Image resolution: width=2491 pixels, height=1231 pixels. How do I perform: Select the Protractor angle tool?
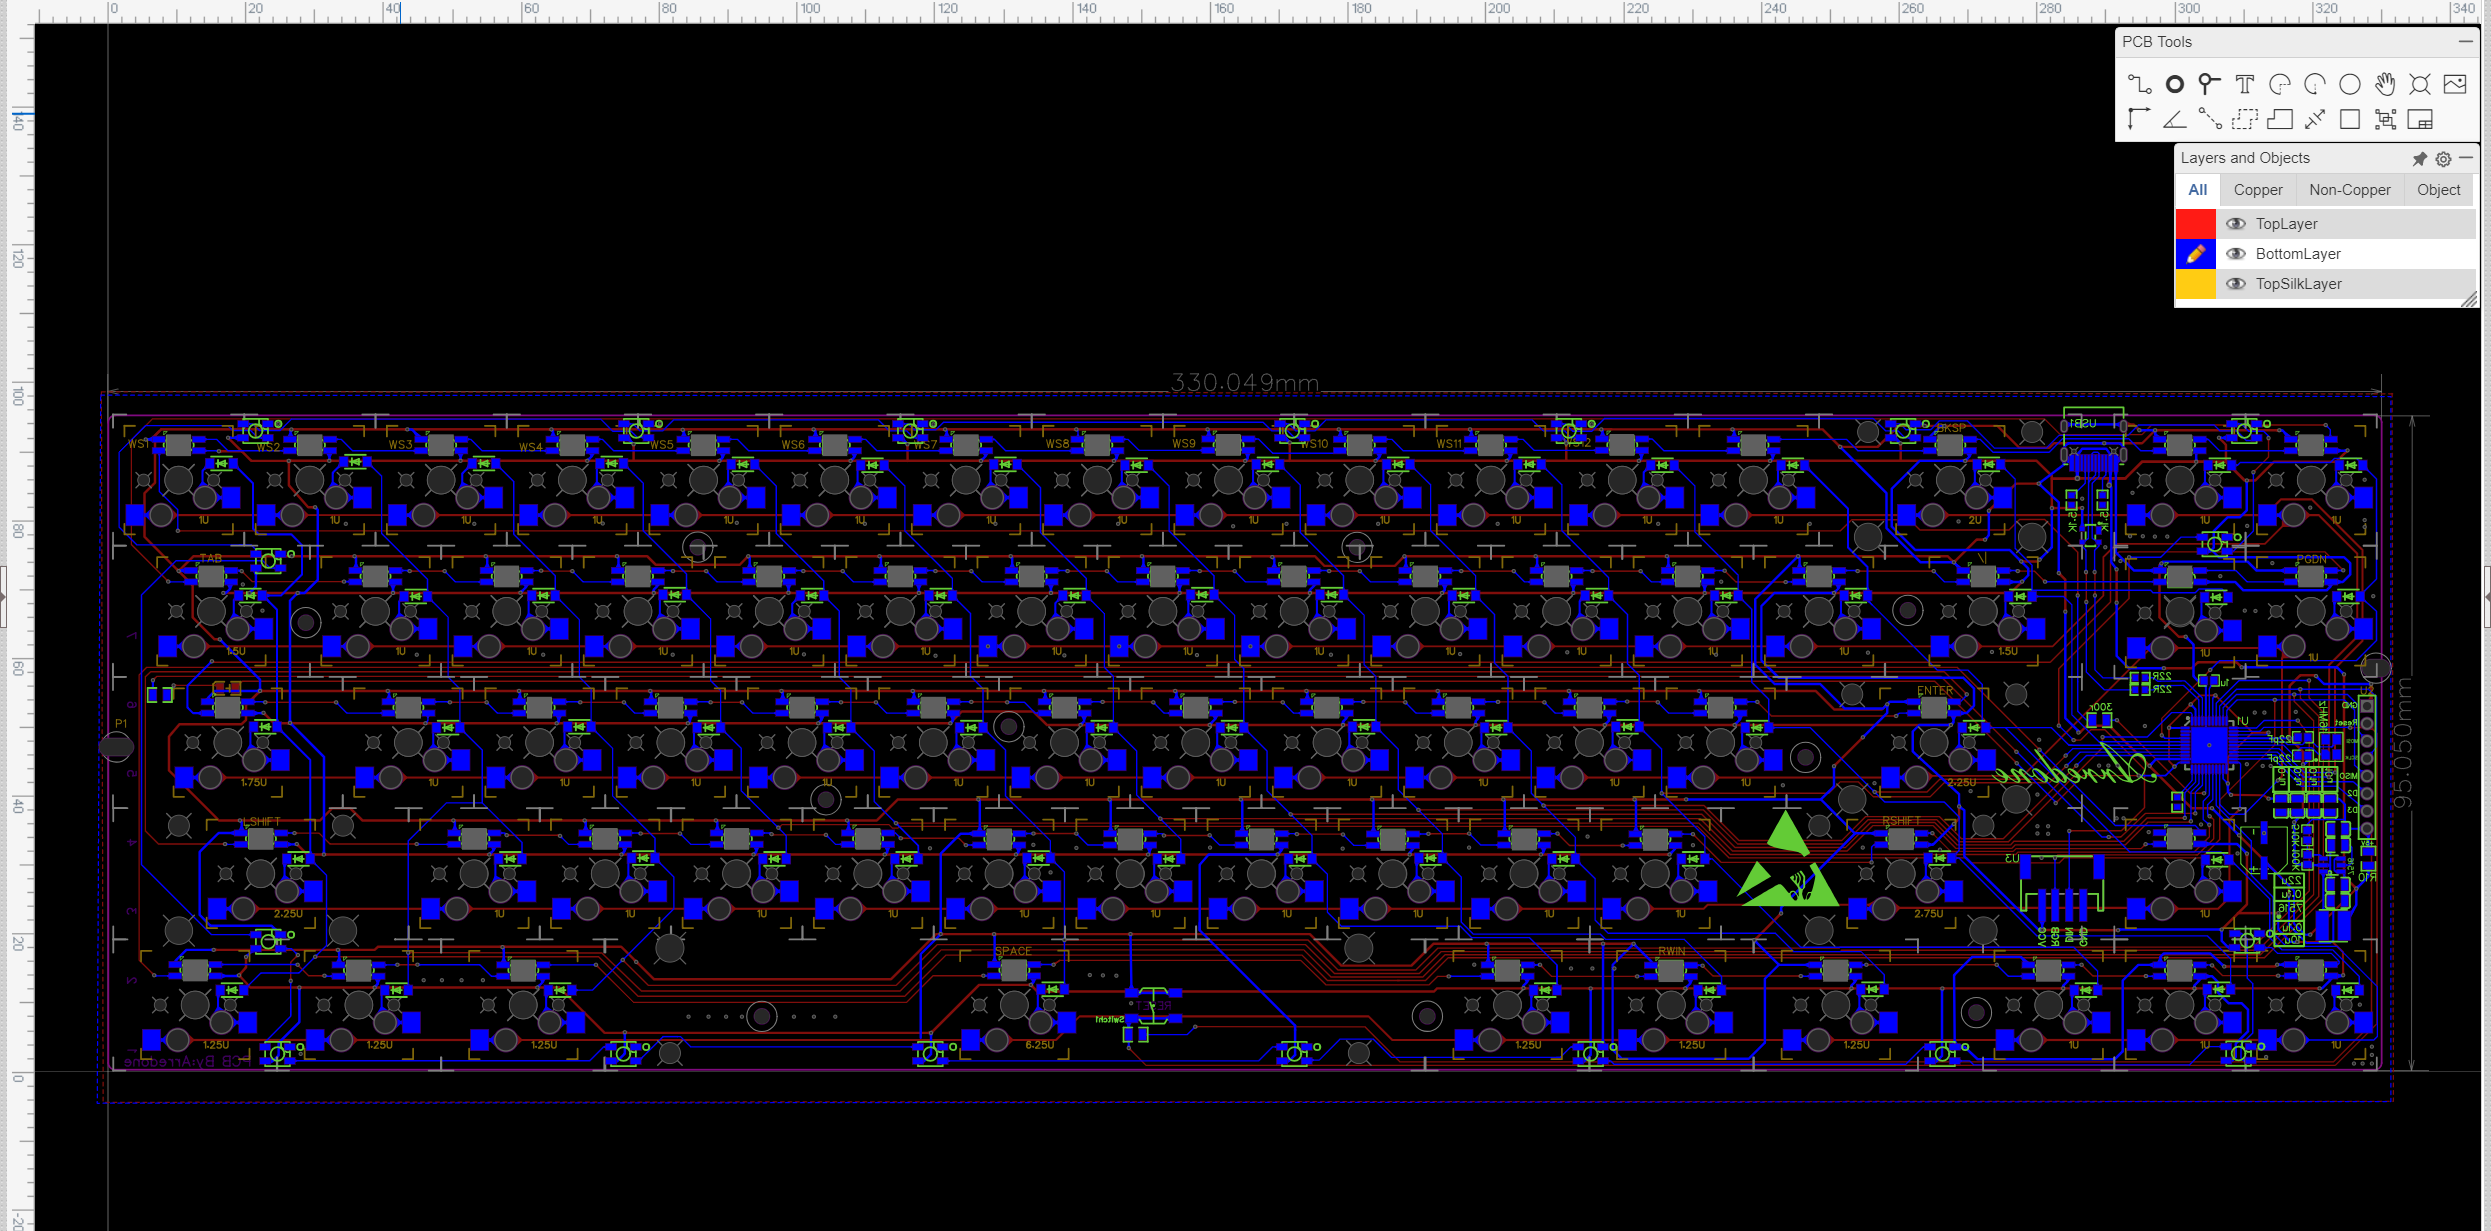(x=2174, y=120)
